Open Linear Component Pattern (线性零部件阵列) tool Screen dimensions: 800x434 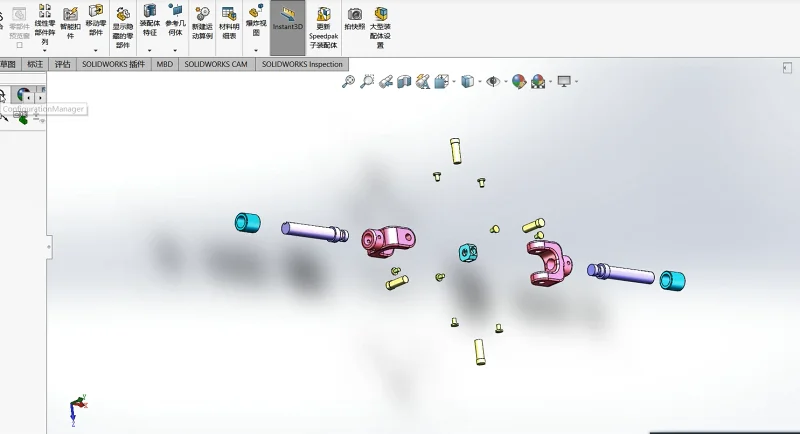click(45, 24)
